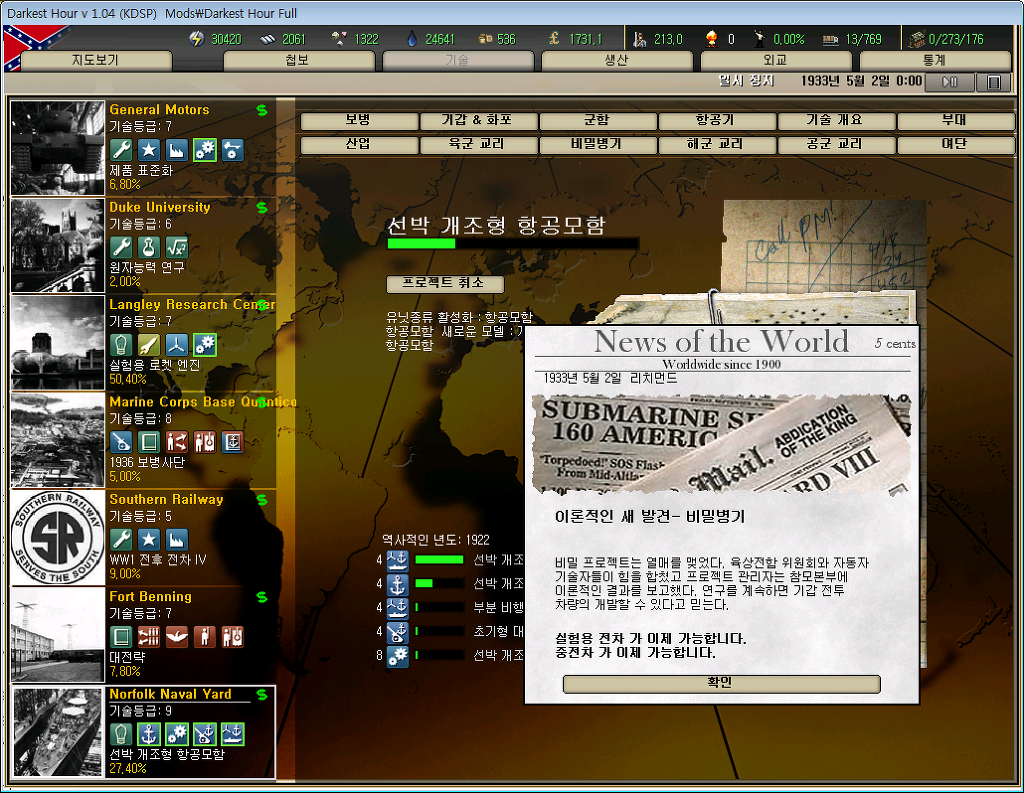Viewport: 1024px width, 793px height.
Task: Open the 보병 infantry tech category
Action: point(359,121)
